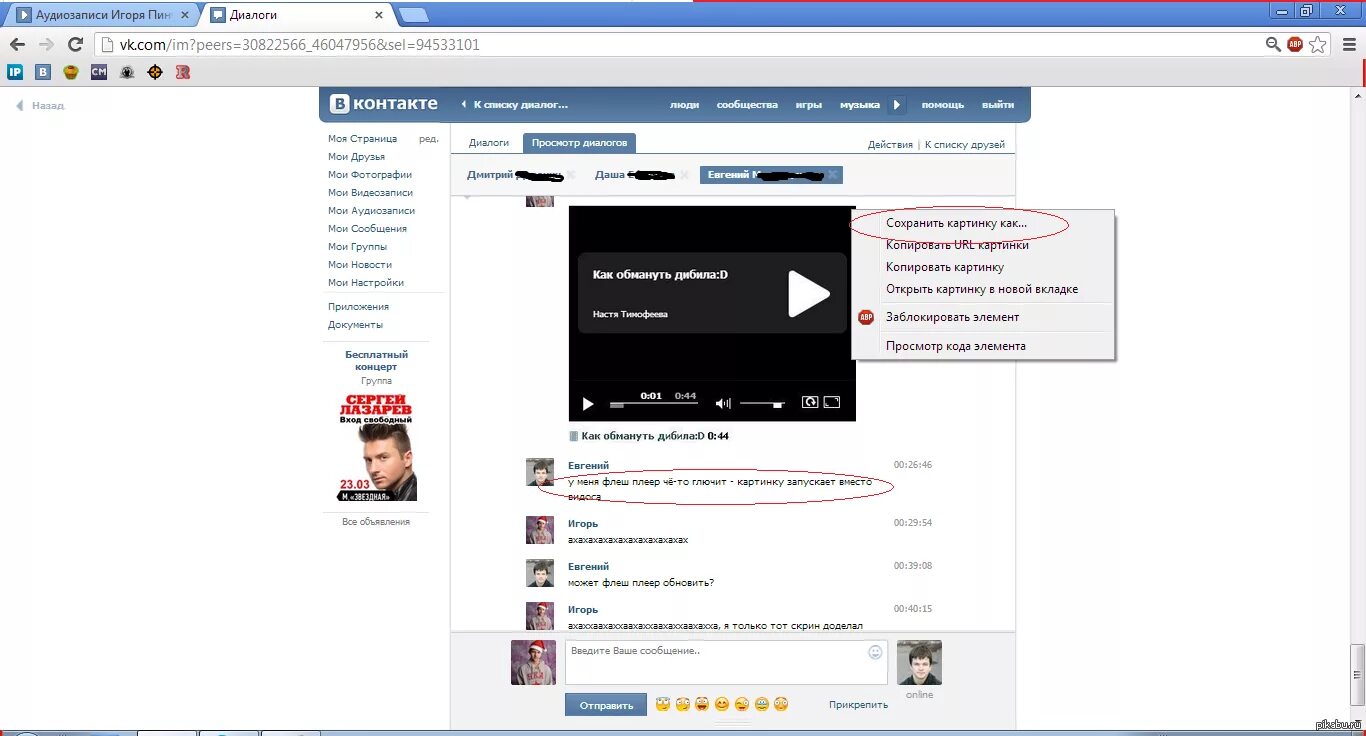Open a new browser tab
Viewport: 1366px width, 736px height.
413,15
